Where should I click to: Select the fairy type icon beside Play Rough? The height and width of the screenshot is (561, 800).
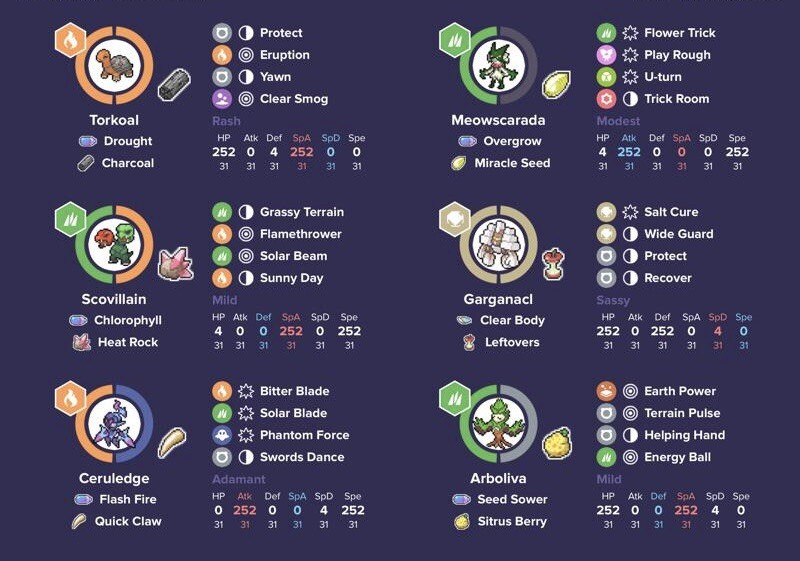click(x=606, y=55)
